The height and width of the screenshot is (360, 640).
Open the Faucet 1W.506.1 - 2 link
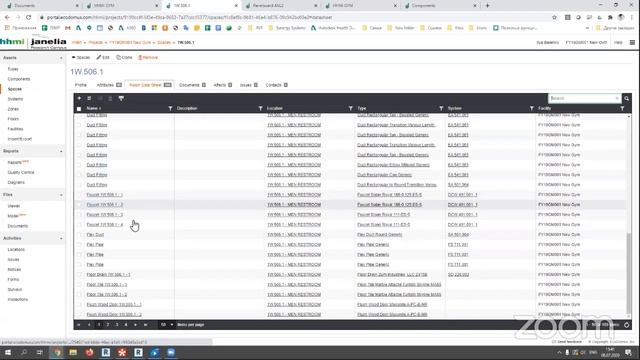point(105,204)
